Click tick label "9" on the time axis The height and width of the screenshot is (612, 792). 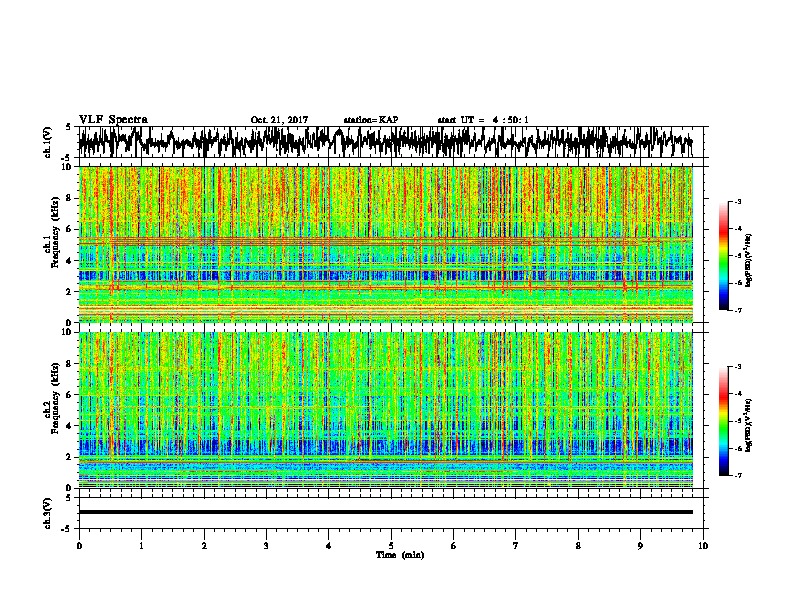640,546
